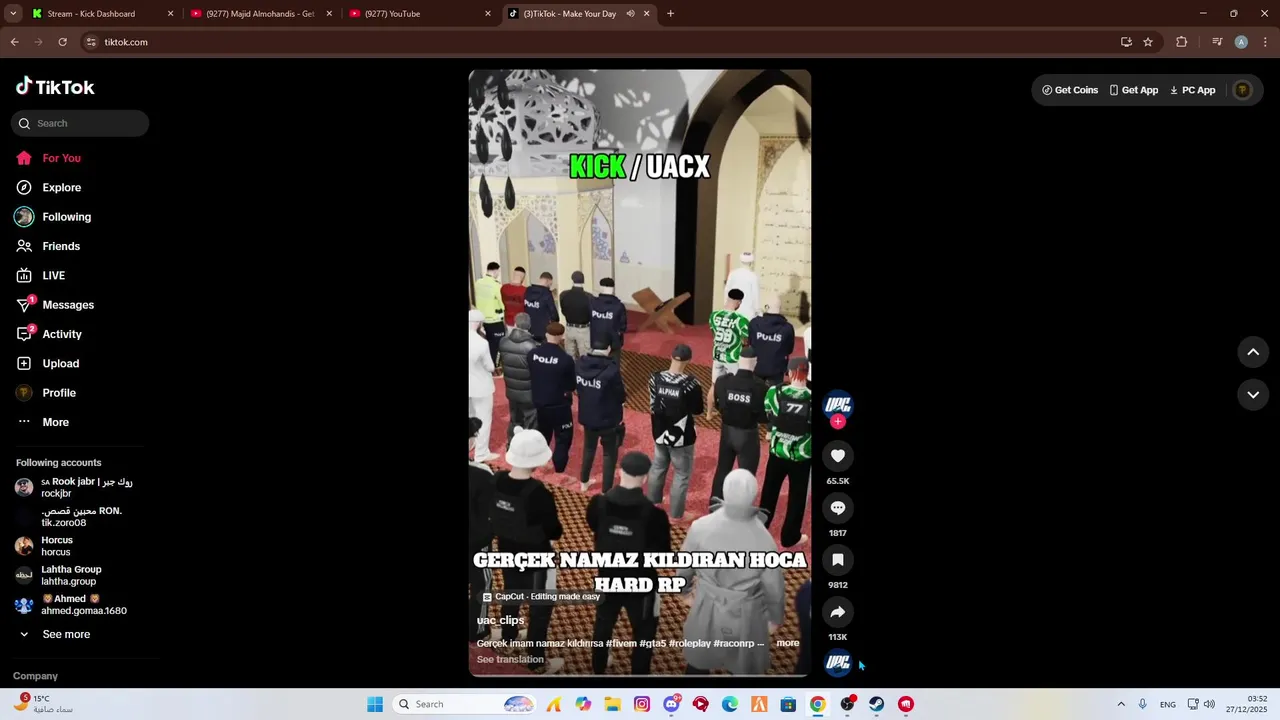Go to next video with down arrow

(1253, 395)
